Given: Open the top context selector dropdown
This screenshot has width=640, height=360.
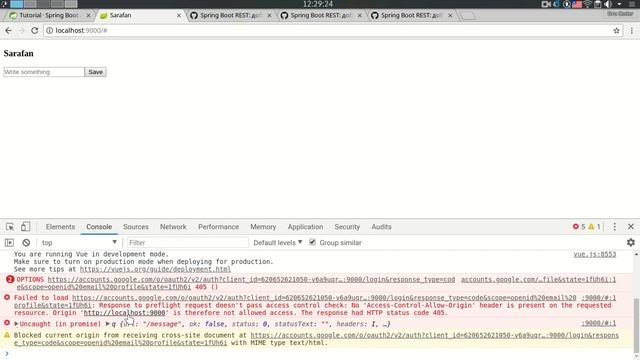Looking at the screenshot, I should click(78, 242).
